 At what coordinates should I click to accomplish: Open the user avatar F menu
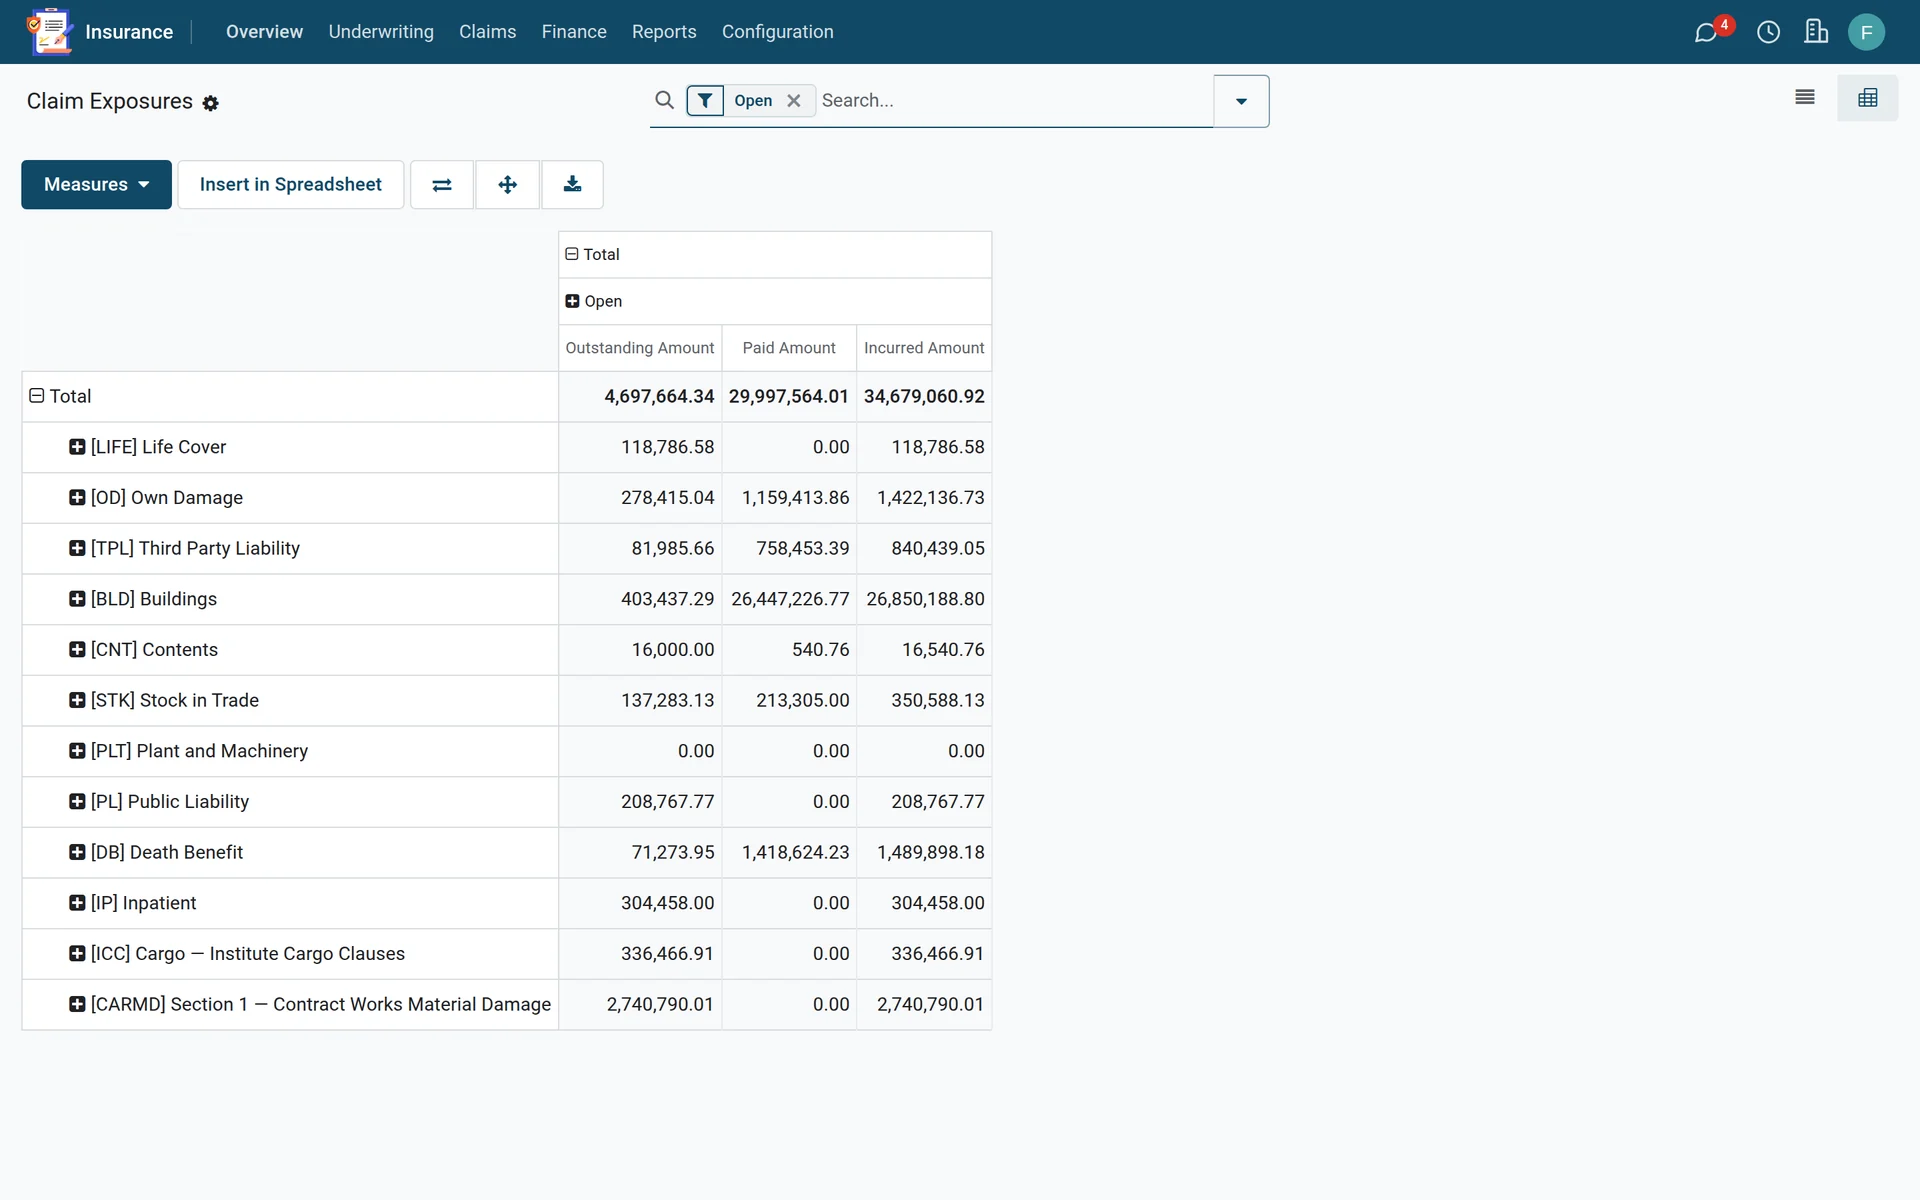(x=1866, y=32)
